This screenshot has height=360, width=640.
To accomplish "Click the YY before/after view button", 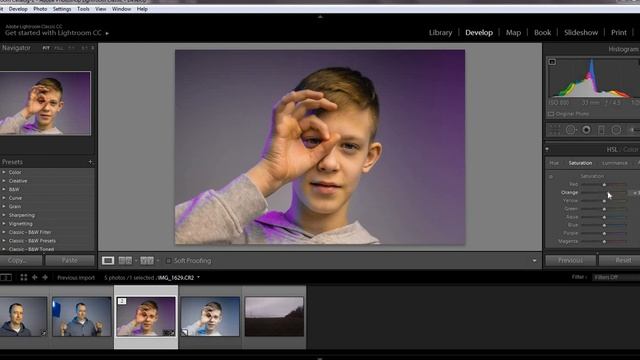I will 147,260.
